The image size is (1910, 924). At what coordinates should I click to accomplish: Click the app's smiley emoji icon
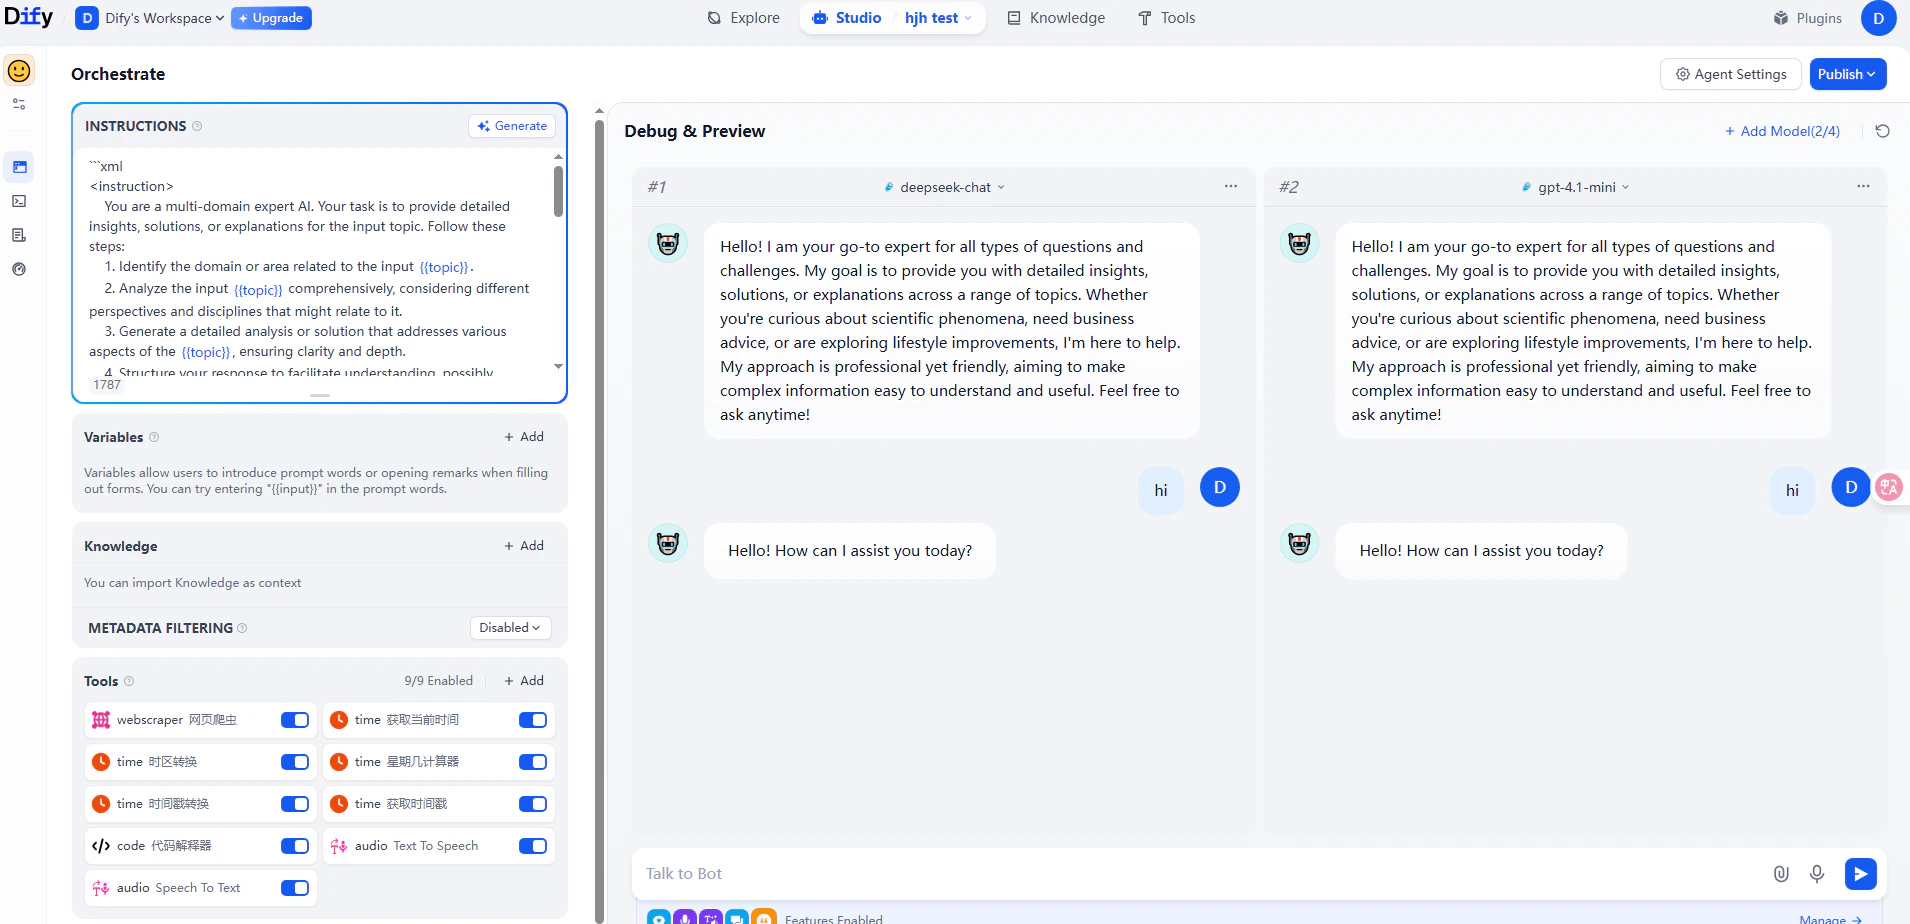pyautogui.click(x=18, y=71)
